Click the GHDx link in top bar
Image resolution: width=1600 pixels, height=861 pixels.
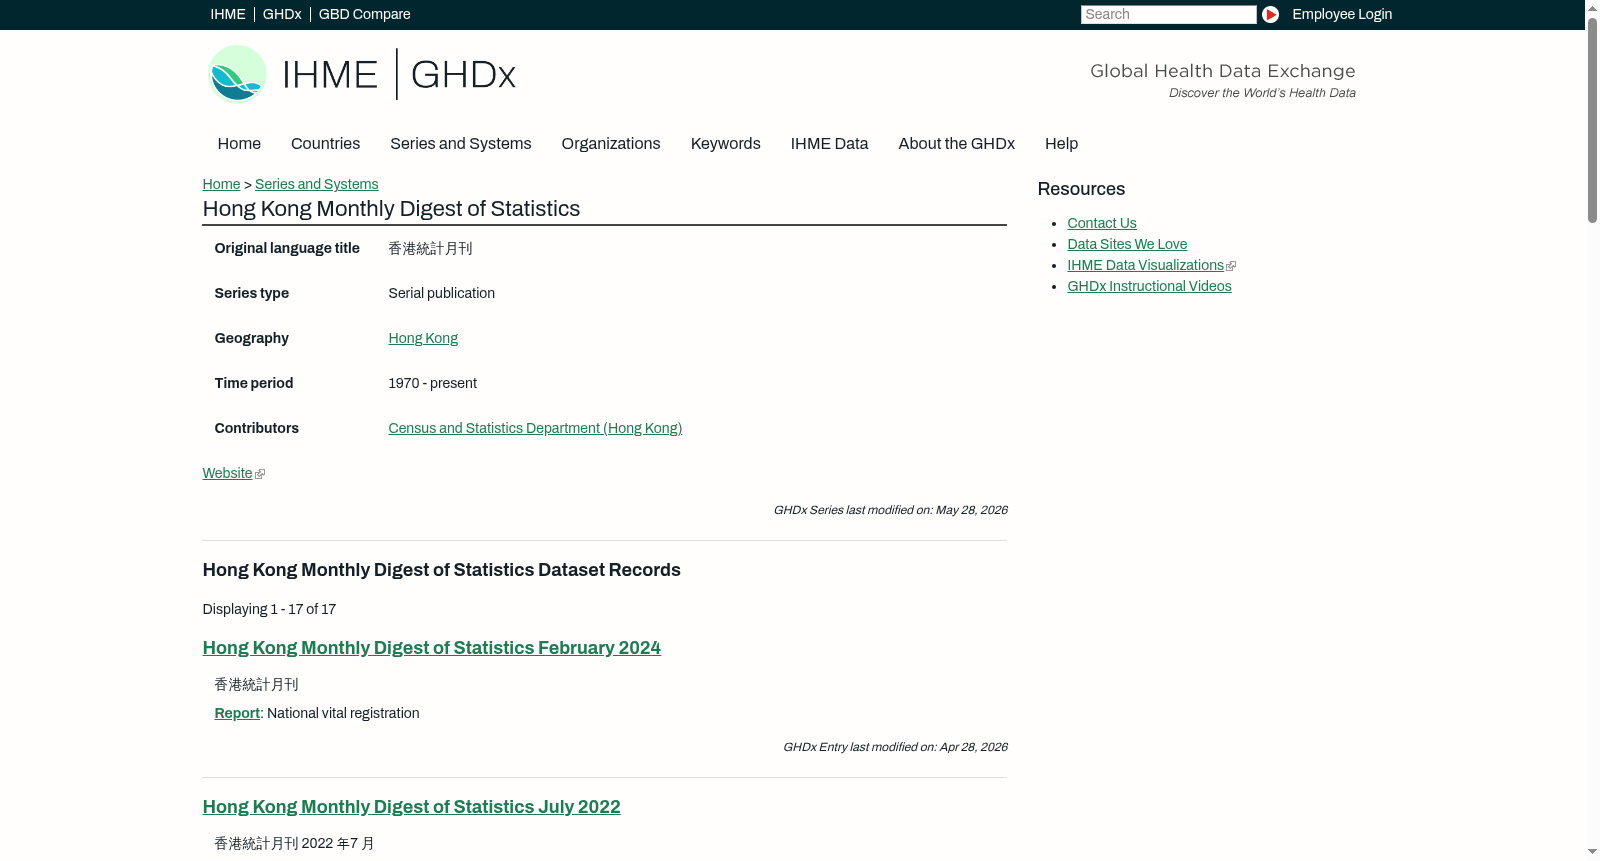click(x=282, y=14)
